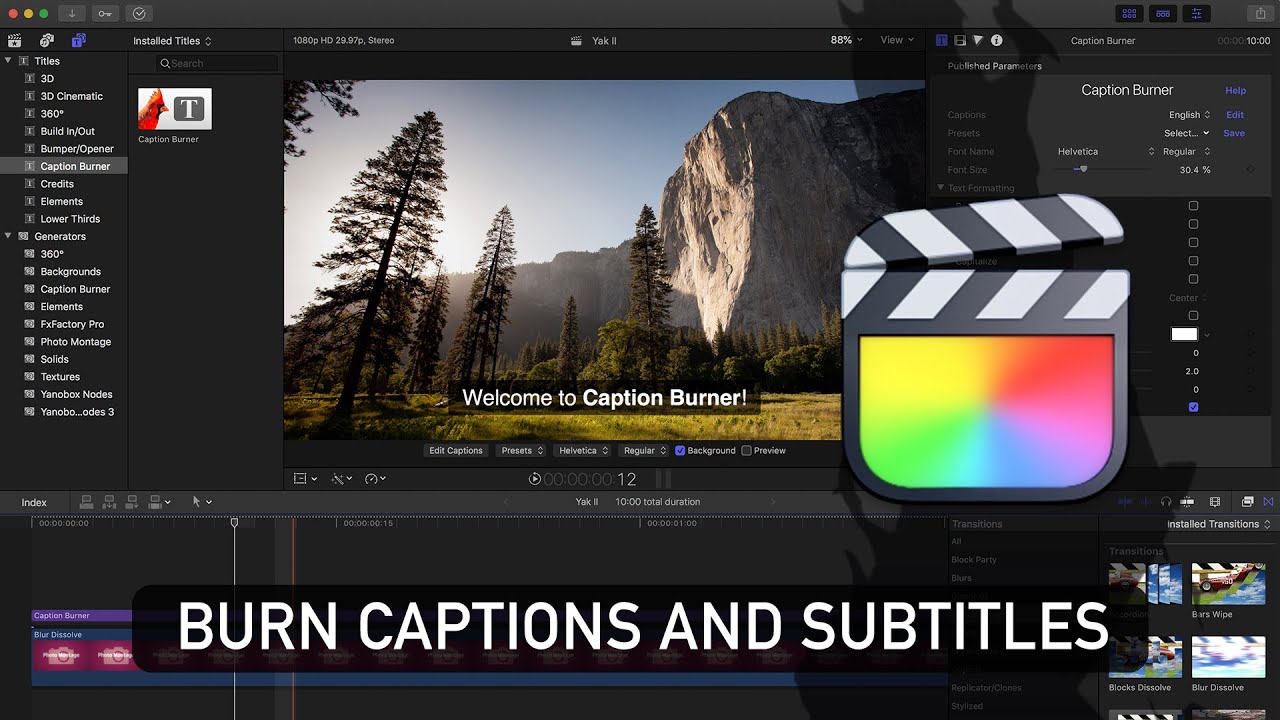Select the Photo Montage generators category
This screenshot has height=720, width=1280.
click(x=64, y=342)
